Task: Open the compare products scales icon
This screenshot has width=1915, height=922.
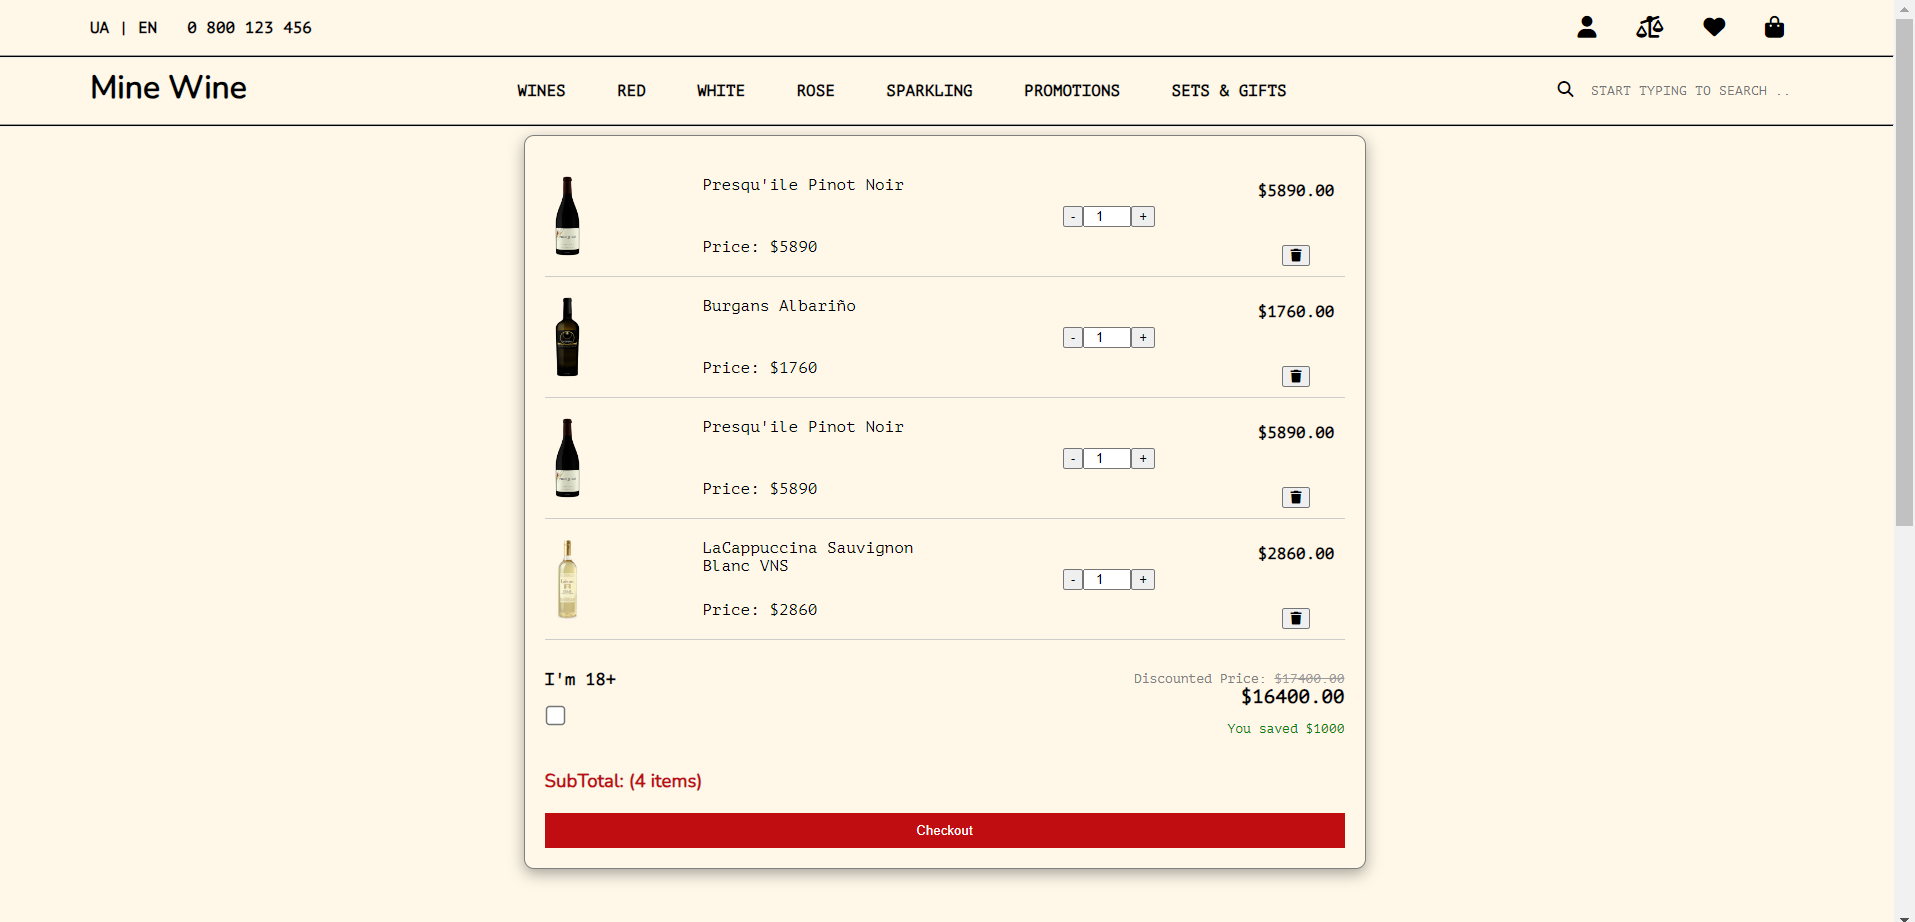Action: coord(1649,27)
